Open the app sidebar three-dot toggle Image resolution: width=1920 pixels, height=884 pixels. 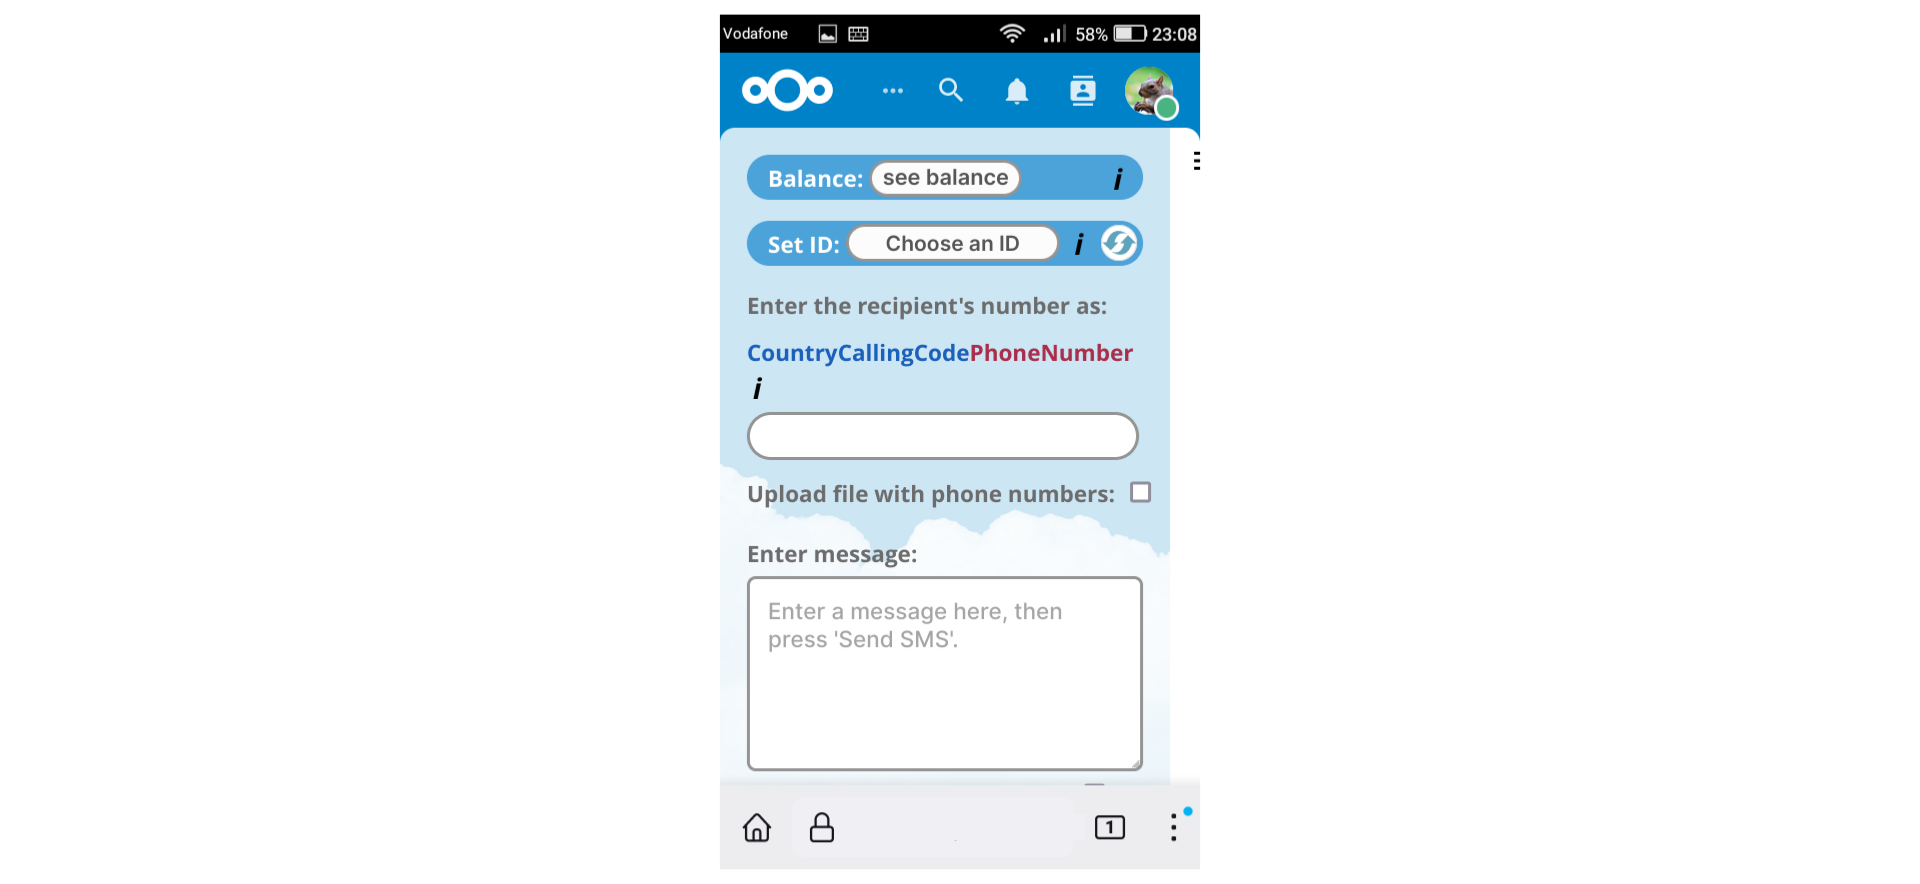tap(1196, 161)
